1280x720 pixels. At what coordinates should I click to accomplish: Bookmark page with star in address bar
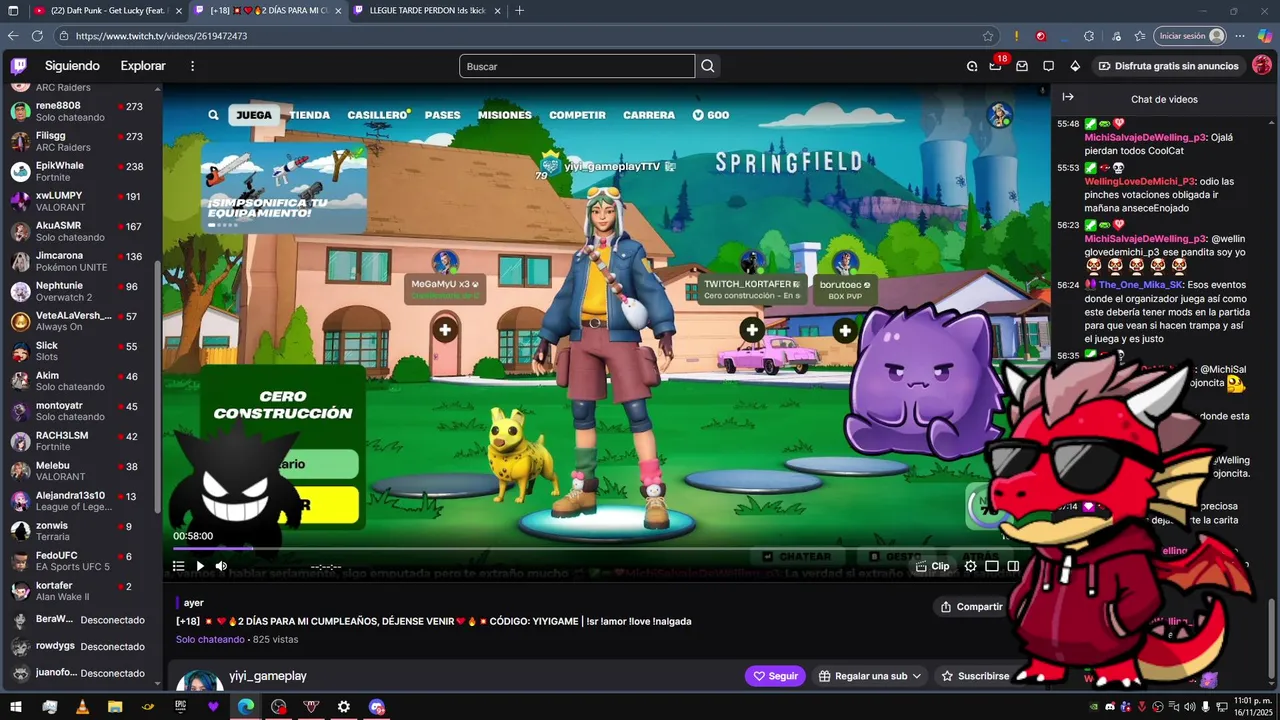[988, 36]
